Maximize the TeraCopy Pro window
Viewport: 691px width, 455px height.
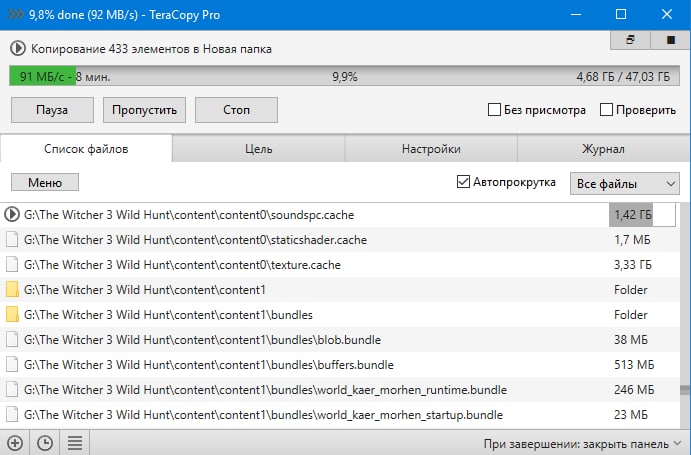pos(621,15)
